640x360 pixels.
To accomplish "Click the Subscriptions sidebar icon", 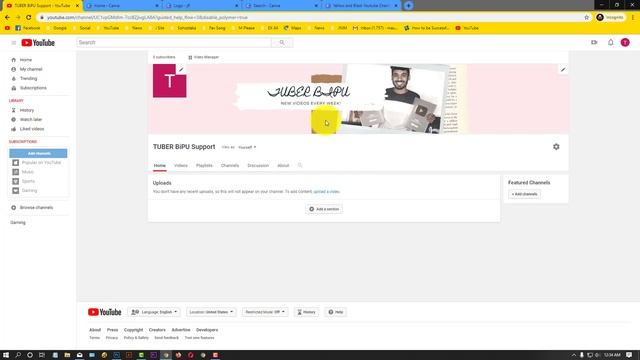I will tap(13, 88).
